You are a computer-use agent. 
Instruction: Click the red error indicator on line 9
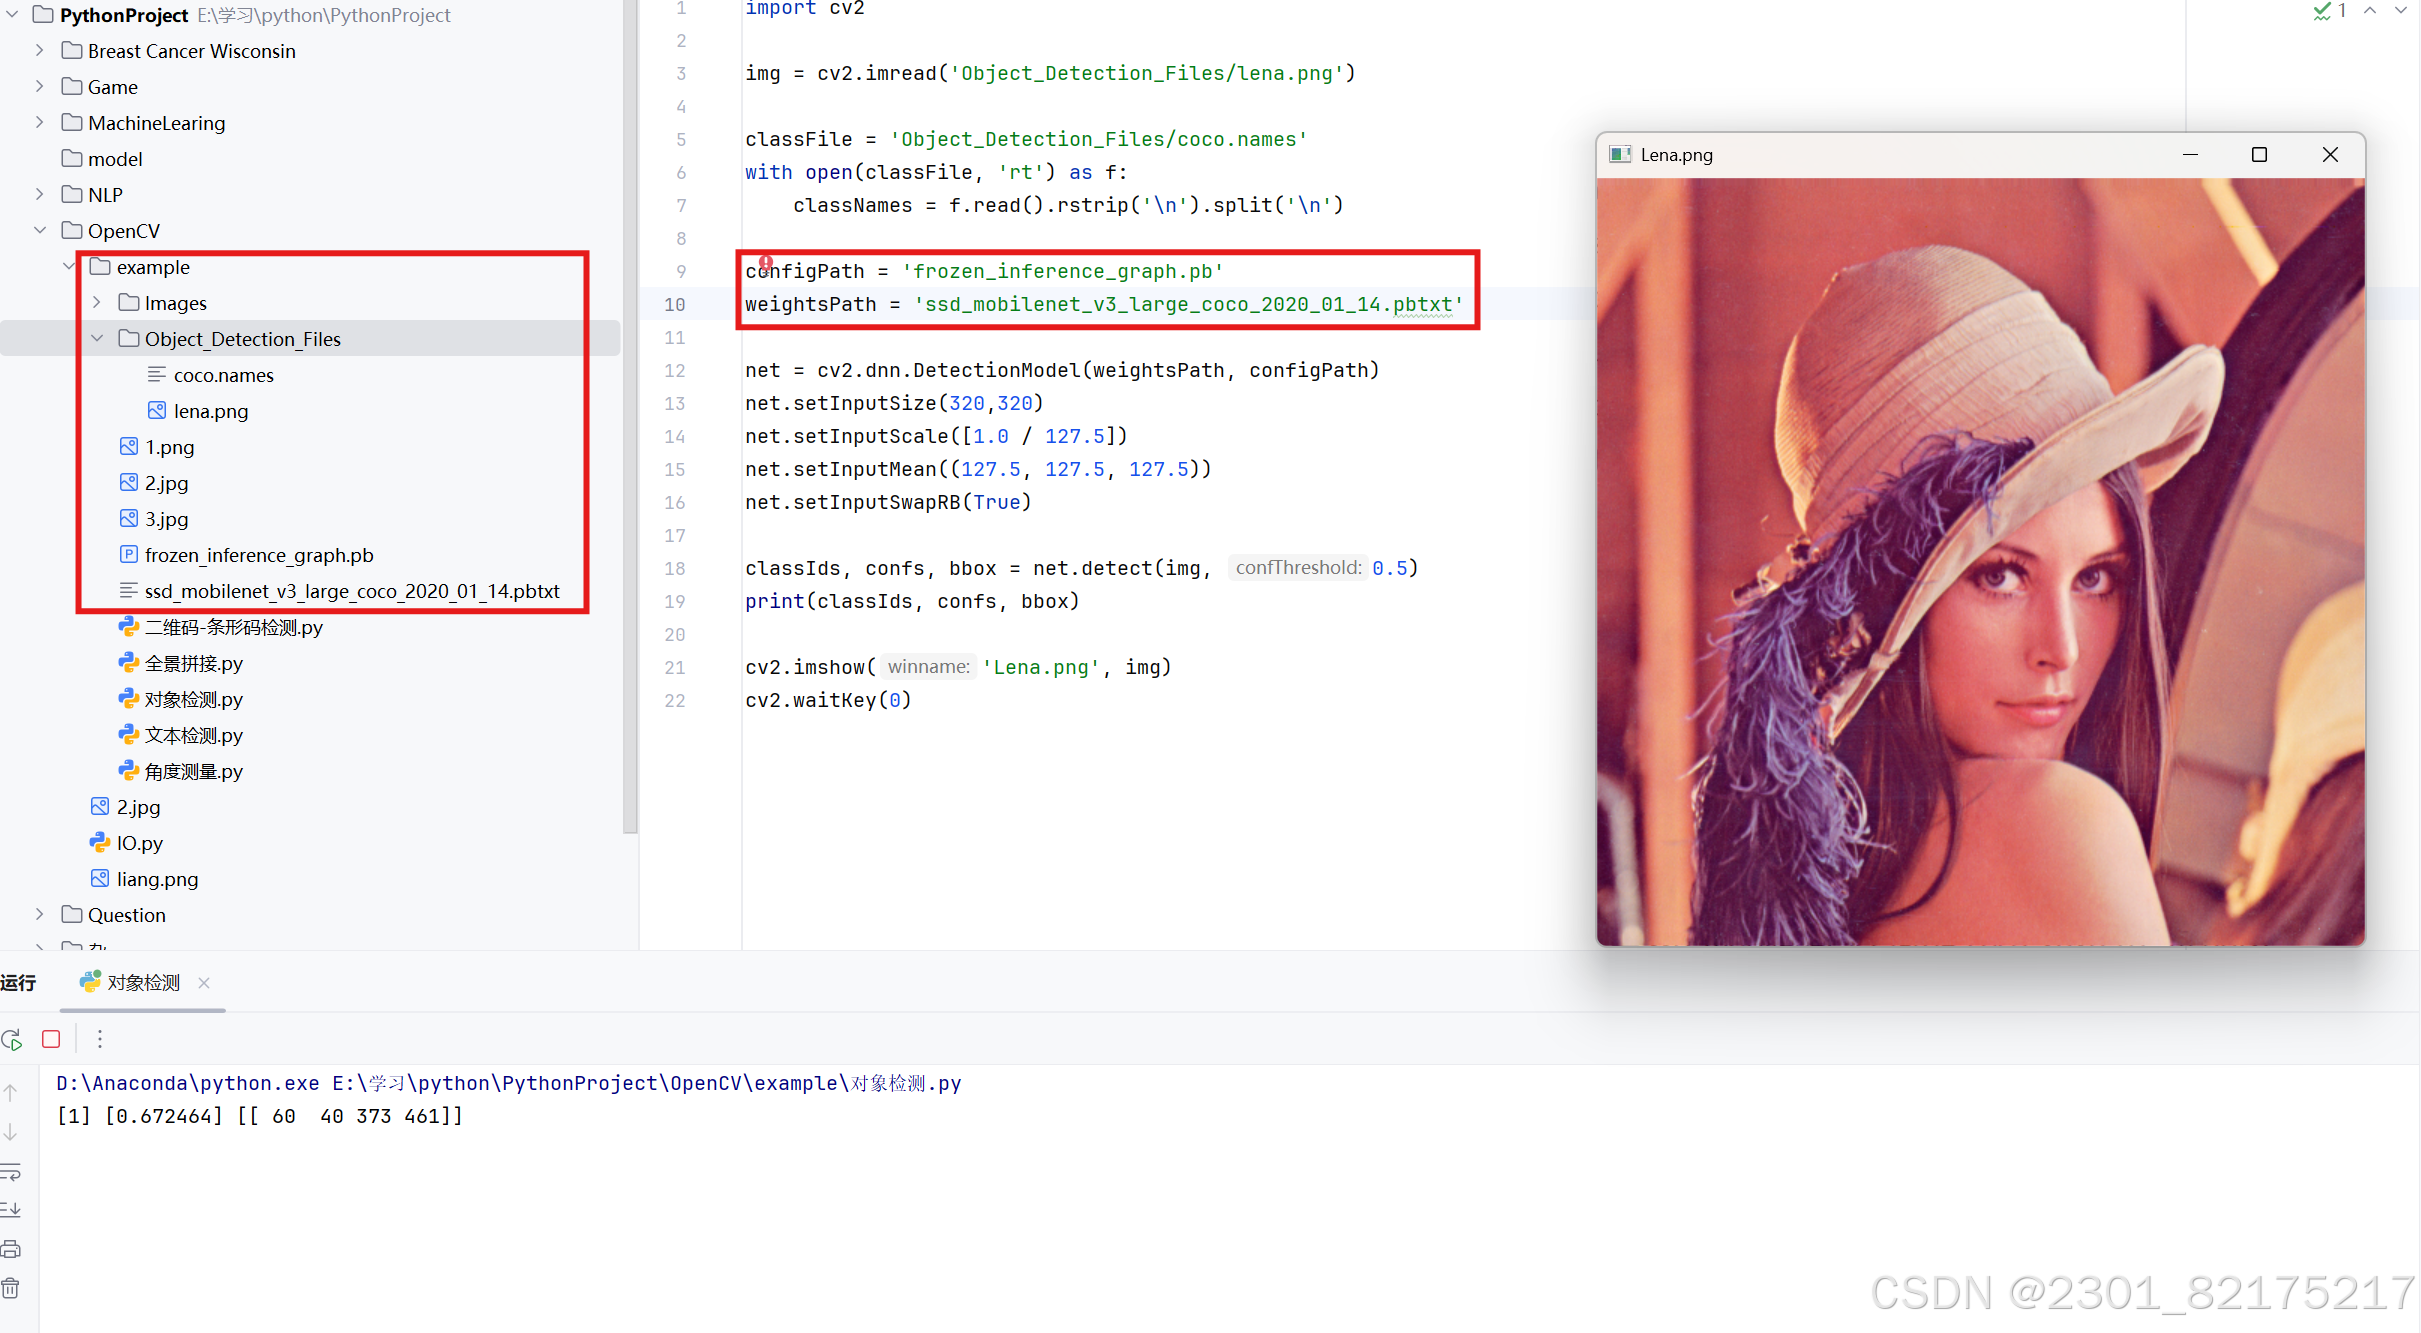pyautogui.click(x=765, y=263)
